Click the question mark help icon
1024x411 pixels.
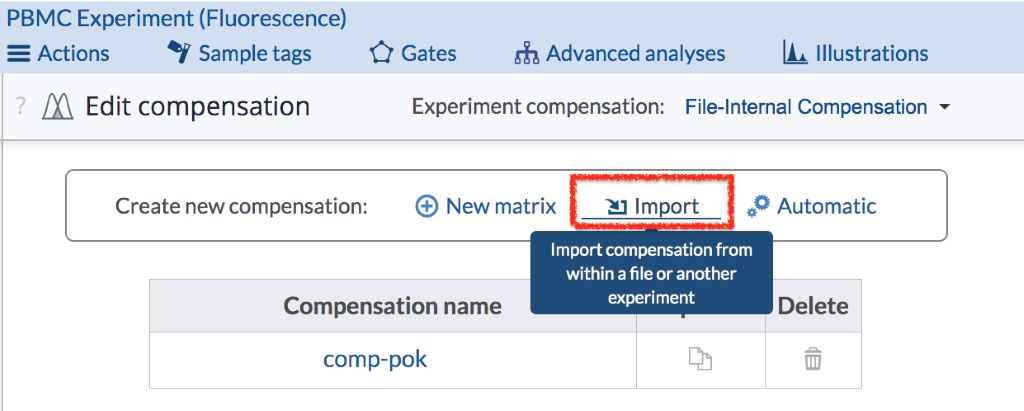[x=21, y=107]
